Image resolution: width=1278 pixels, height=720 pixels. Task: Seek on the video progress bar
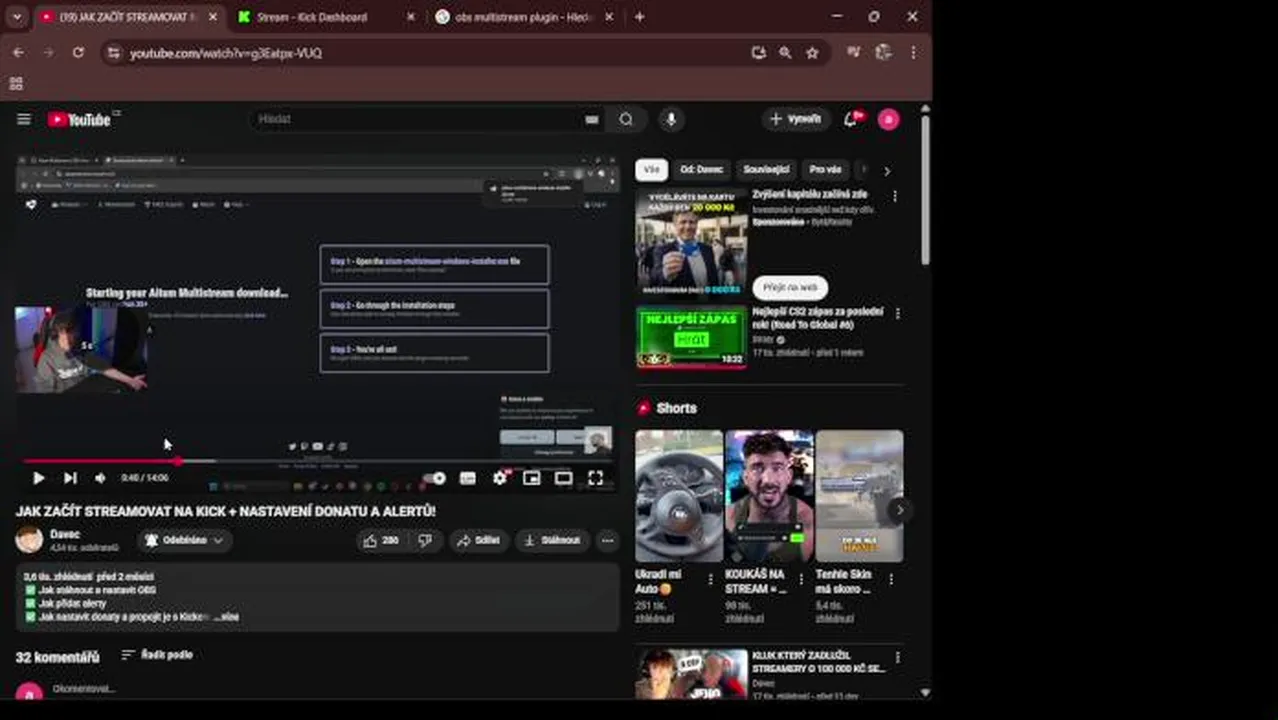tap(318, 461)
